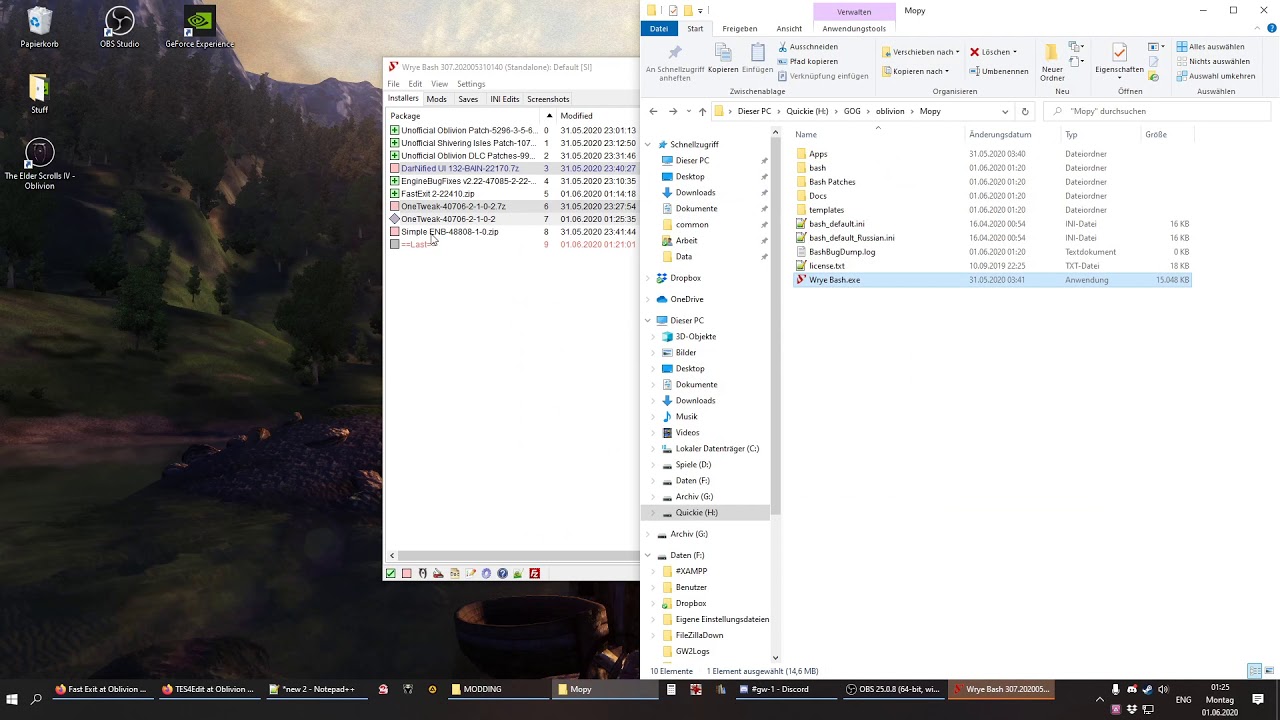Switch to Saves tab in Wrye Bash
The image size is (1280, 720).
[468, 99]
